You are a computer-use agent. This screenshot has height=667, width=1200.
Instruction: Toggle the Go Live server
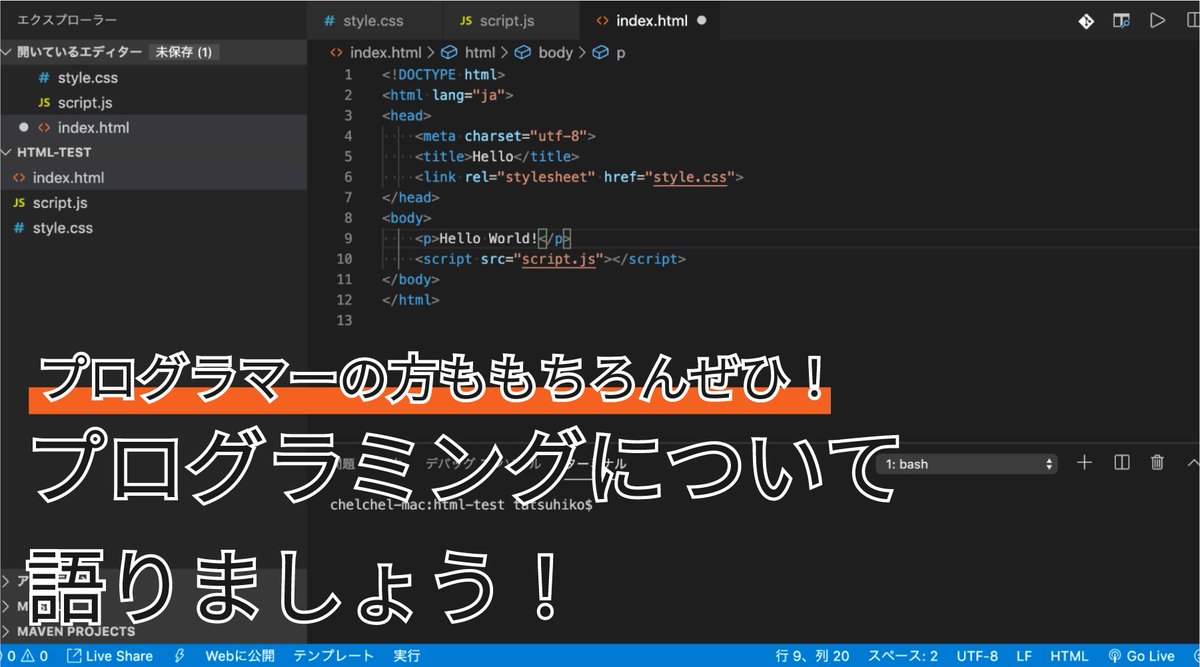pyautogui.click(x=1145, y=656)
